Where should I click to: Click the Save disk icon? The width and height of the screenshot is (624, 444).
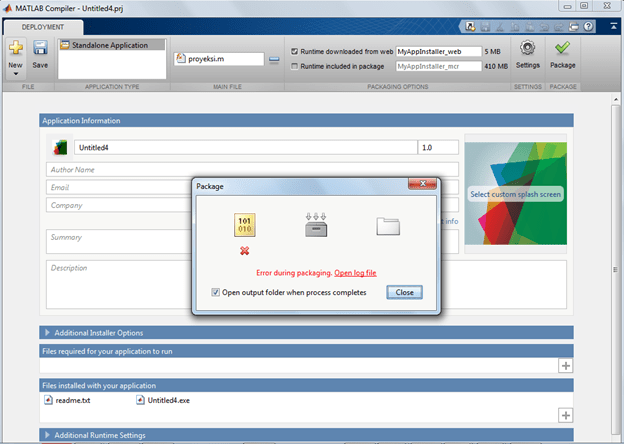(40, 48)
